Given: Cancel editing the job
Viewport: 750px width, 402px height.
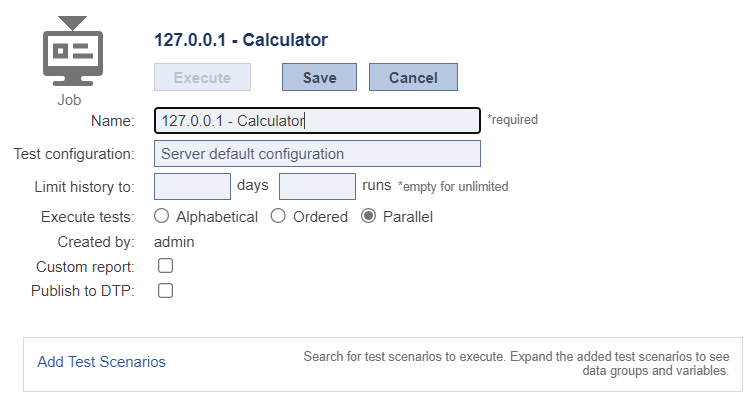Looking at the screenshot, I should [413, 77].
